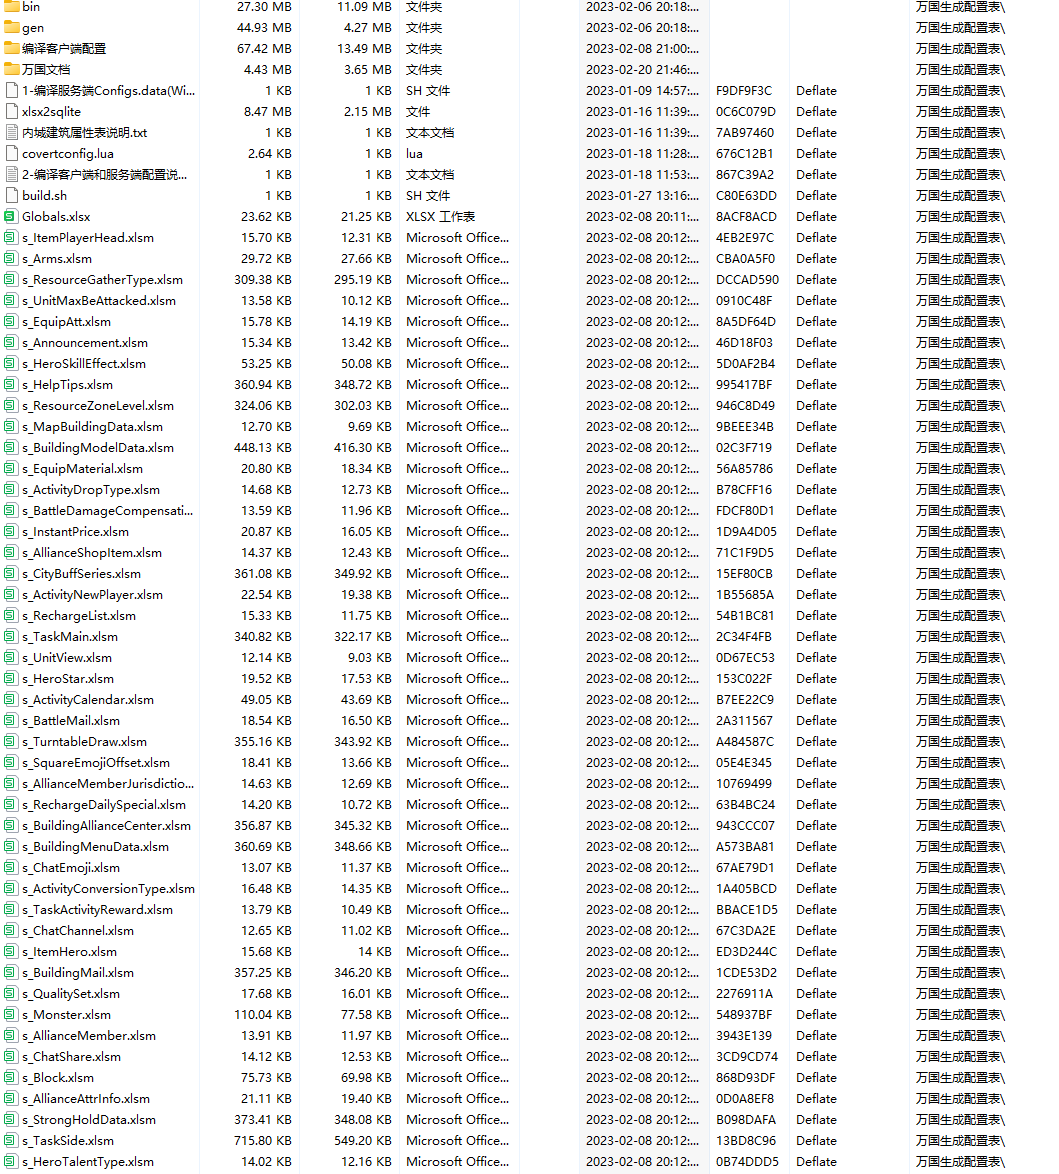
Task: Select s_BuildingModelData.xlsm in the list
Action: click(98, 447)
